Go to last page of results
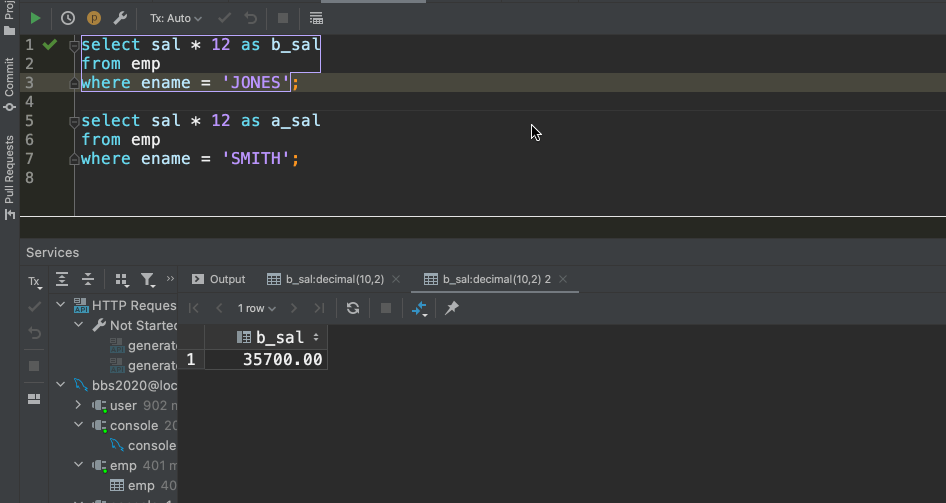This screenshot has width=946, height=503. tap(319, 308)
